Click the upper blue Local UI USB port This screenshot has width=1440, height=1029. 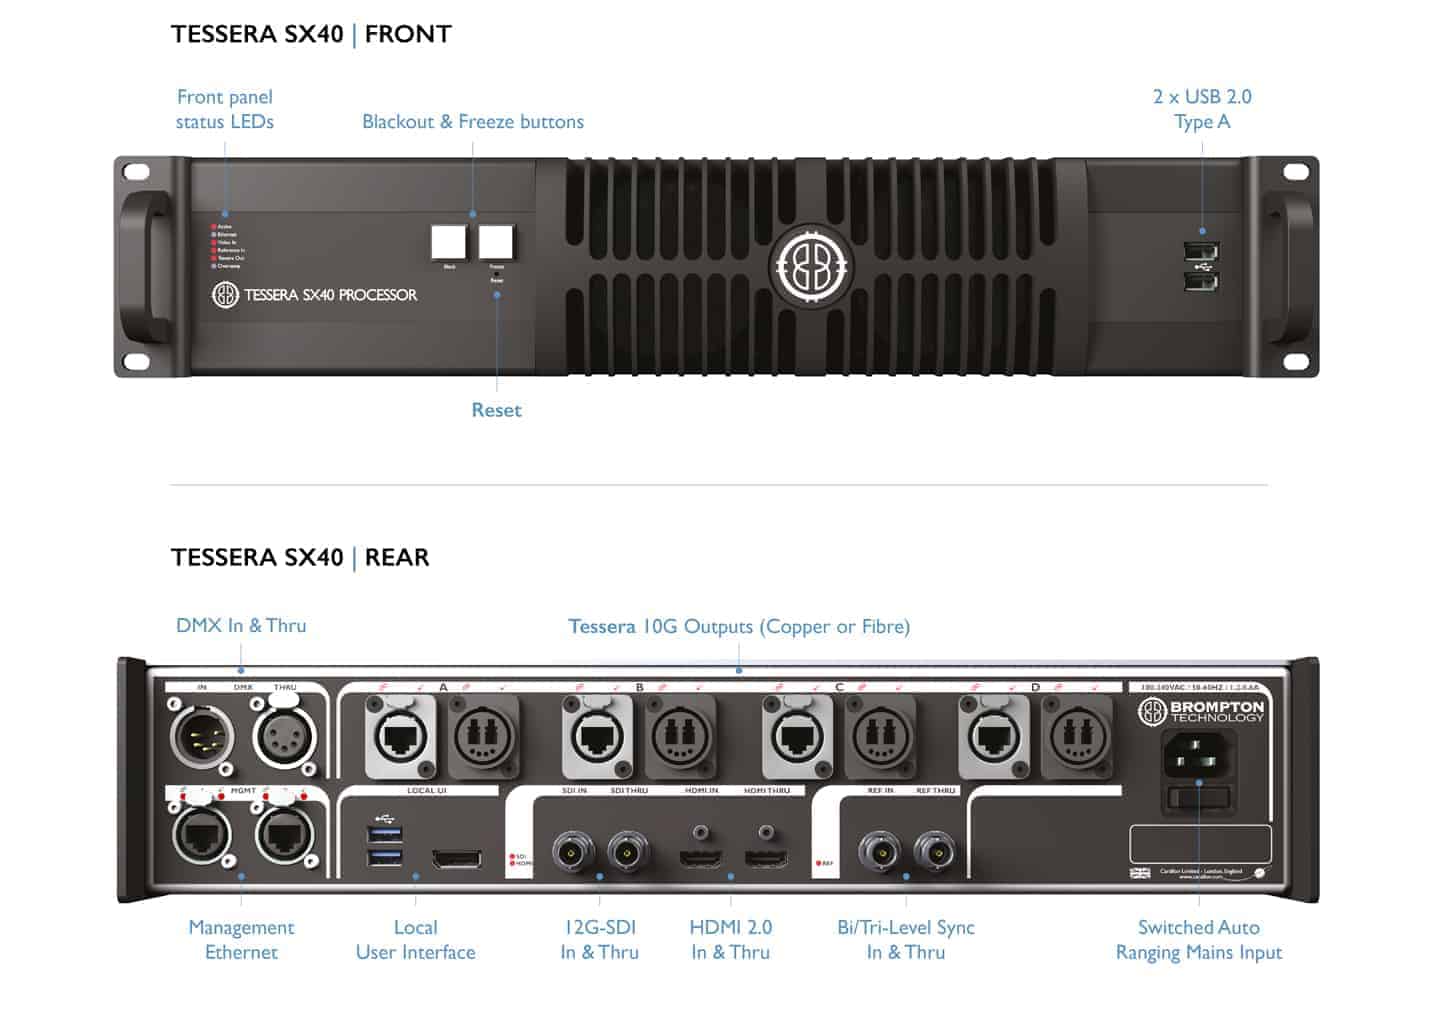(385, 833)
